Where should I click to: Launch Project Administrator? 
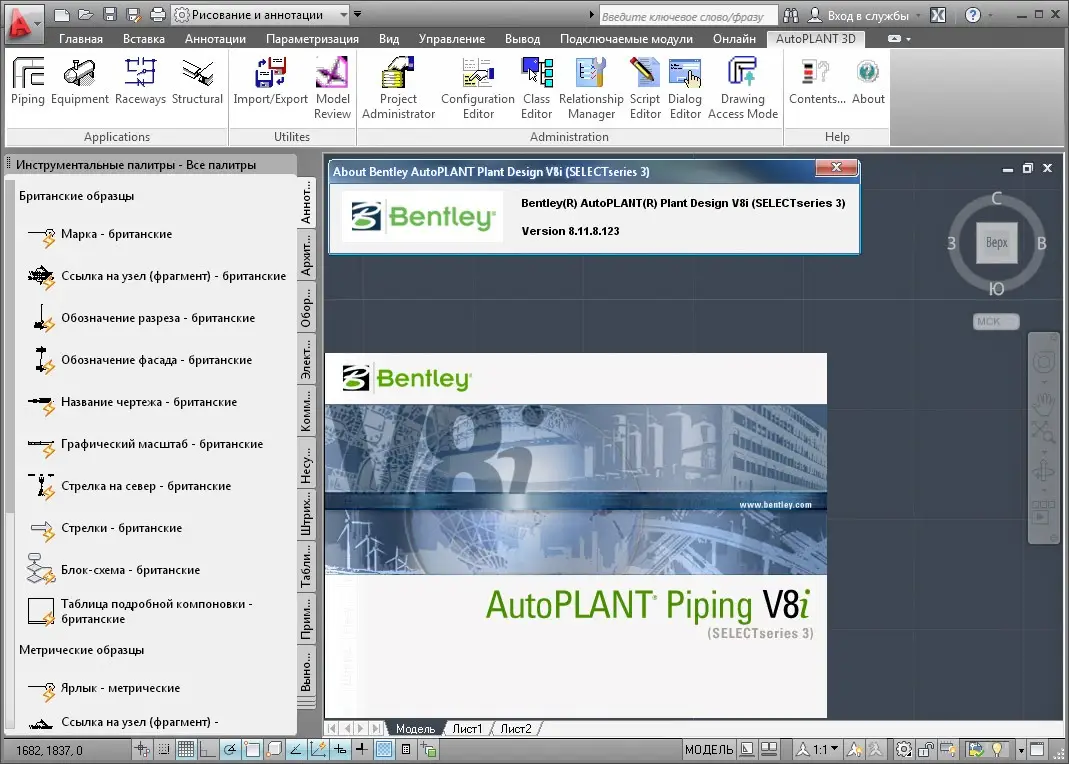pyautogui.click(x=398, y=89)
